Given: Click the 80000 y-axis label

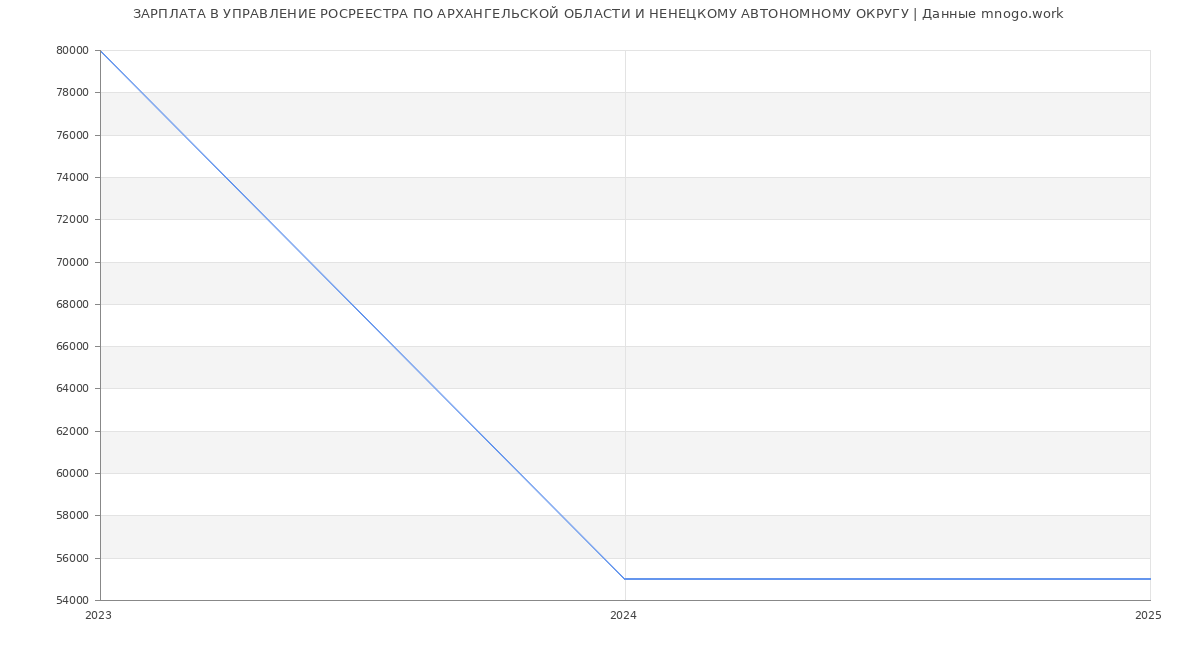Looking at the screenshot, I should 73,50.
